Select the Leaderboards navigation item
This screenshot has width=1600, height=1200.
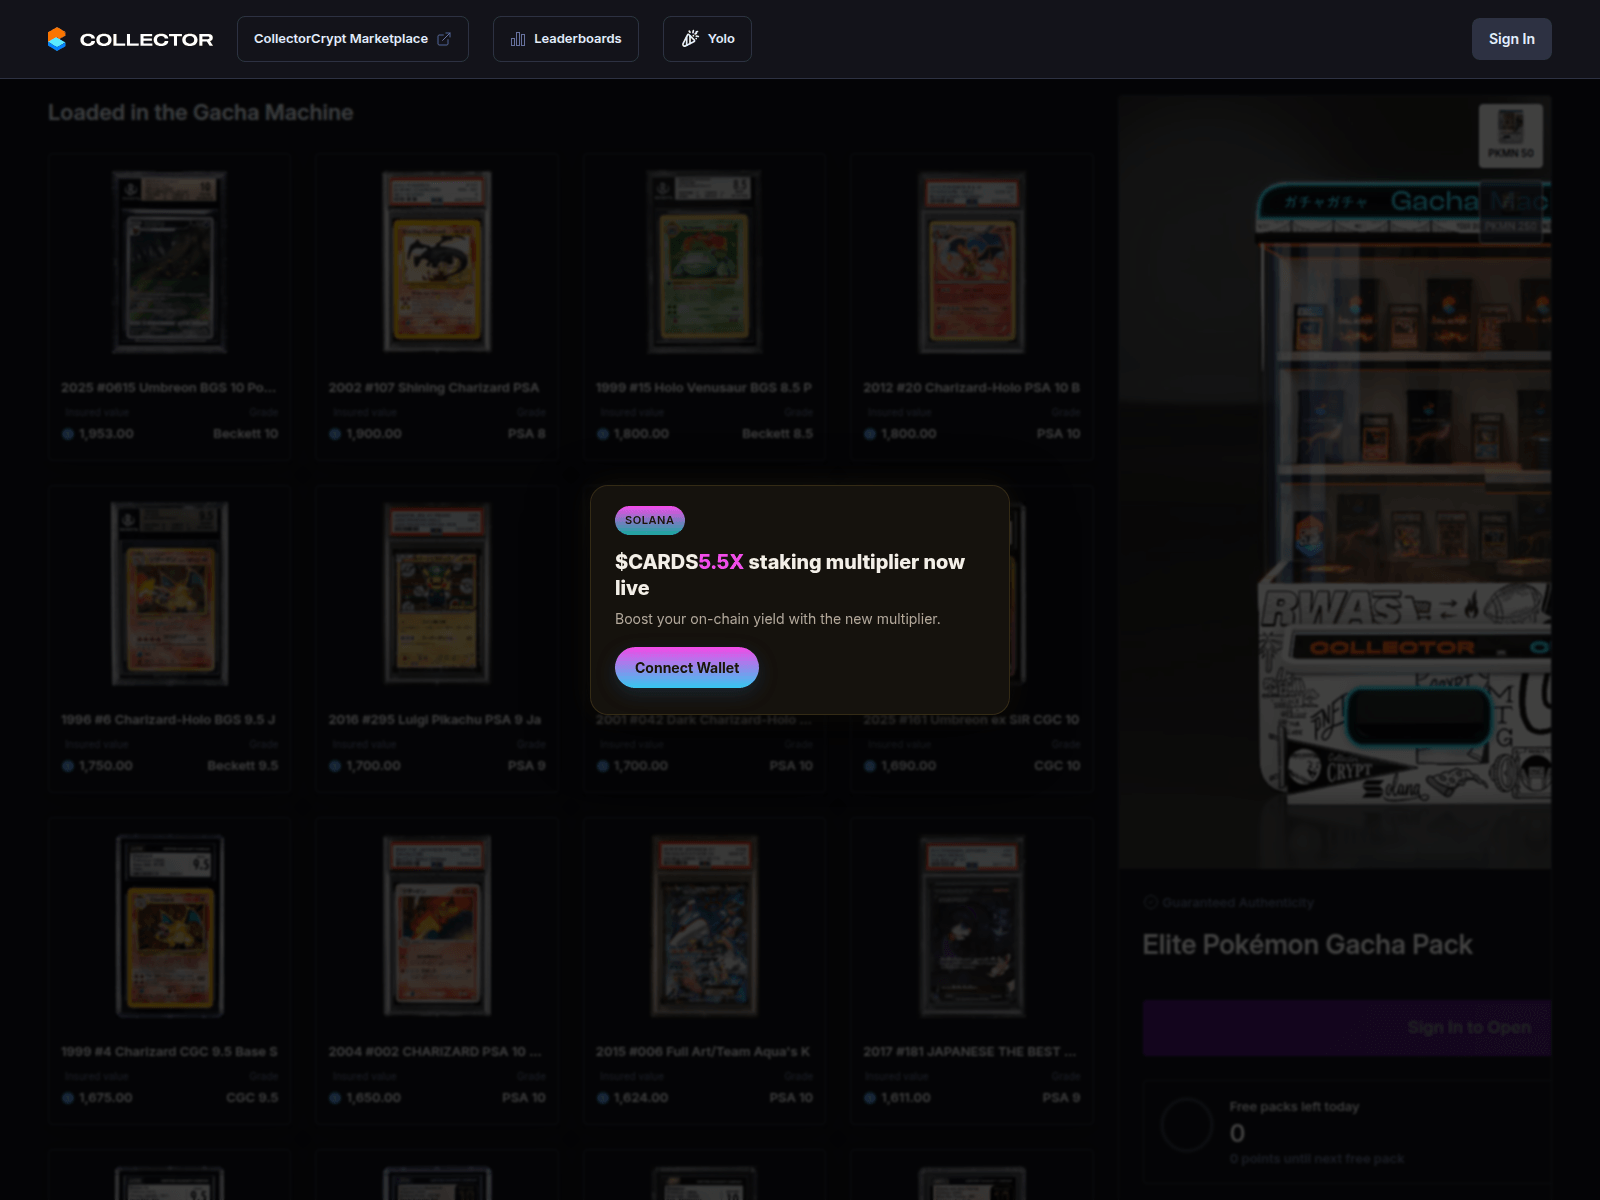(x=566, y=38)
